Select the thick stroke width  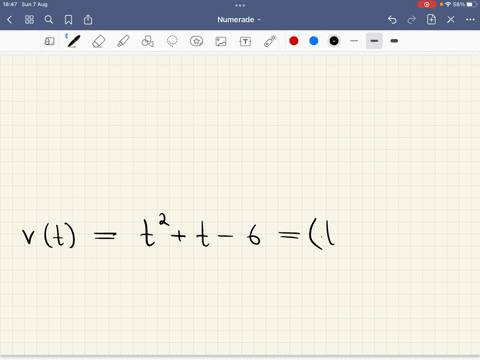click(x=394, y=41)
